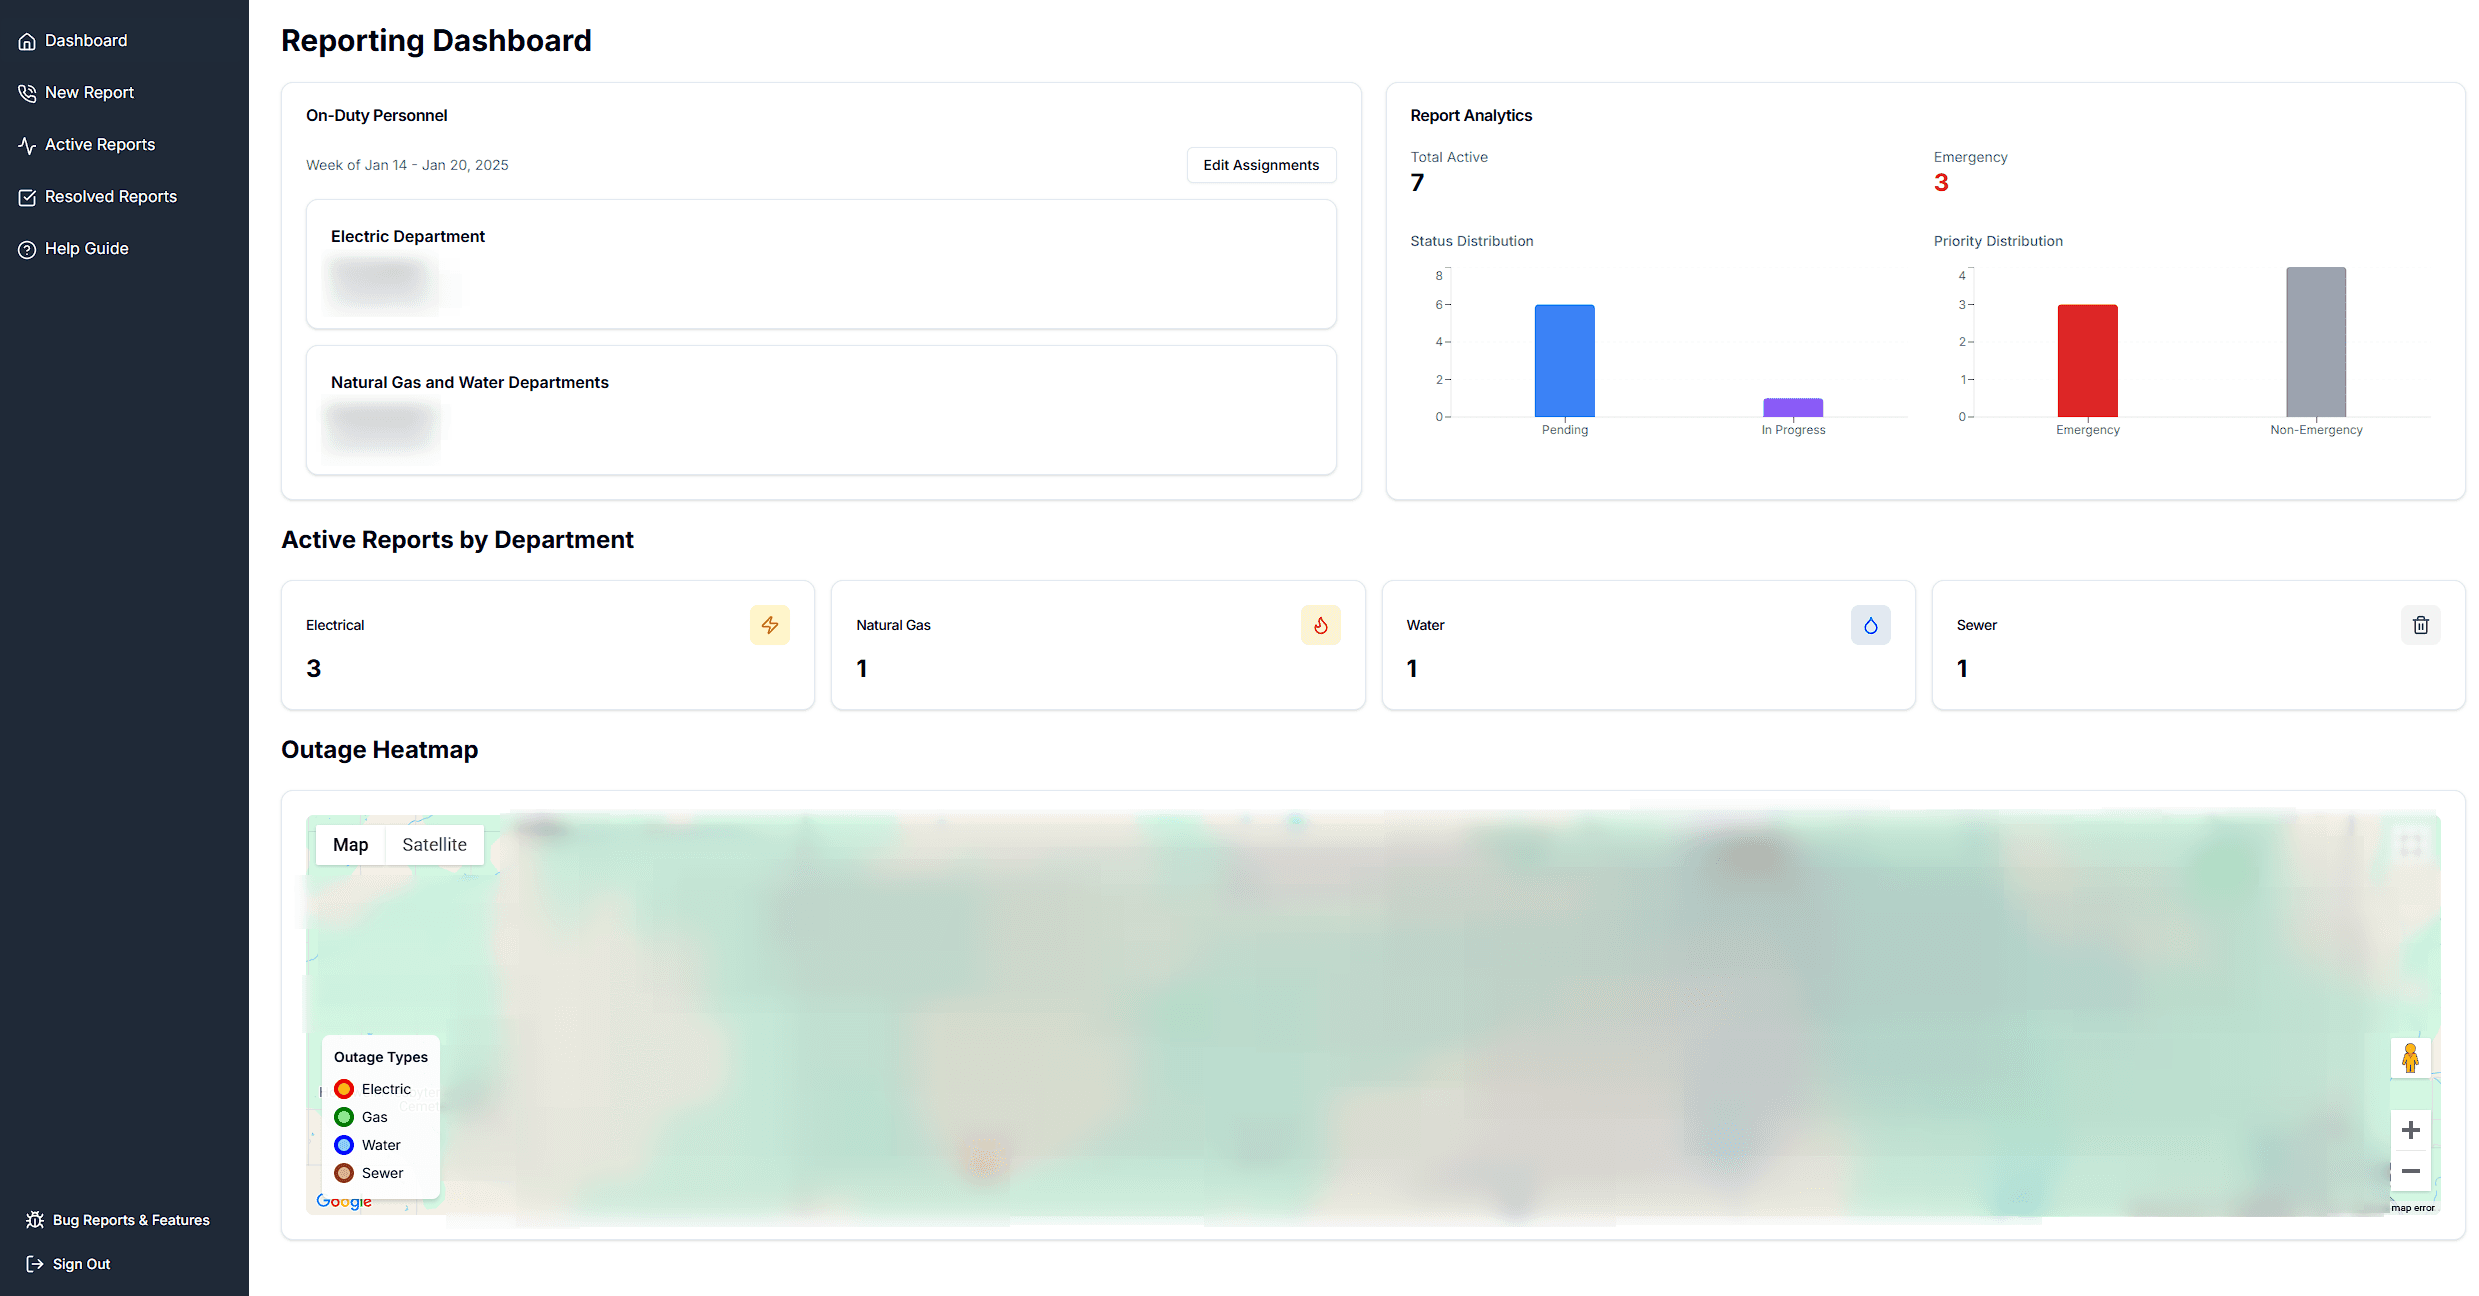Screen dimensions: 2479x1296
Task: Click the Sewer legend brown swatch
Action: click(344, 1173)
